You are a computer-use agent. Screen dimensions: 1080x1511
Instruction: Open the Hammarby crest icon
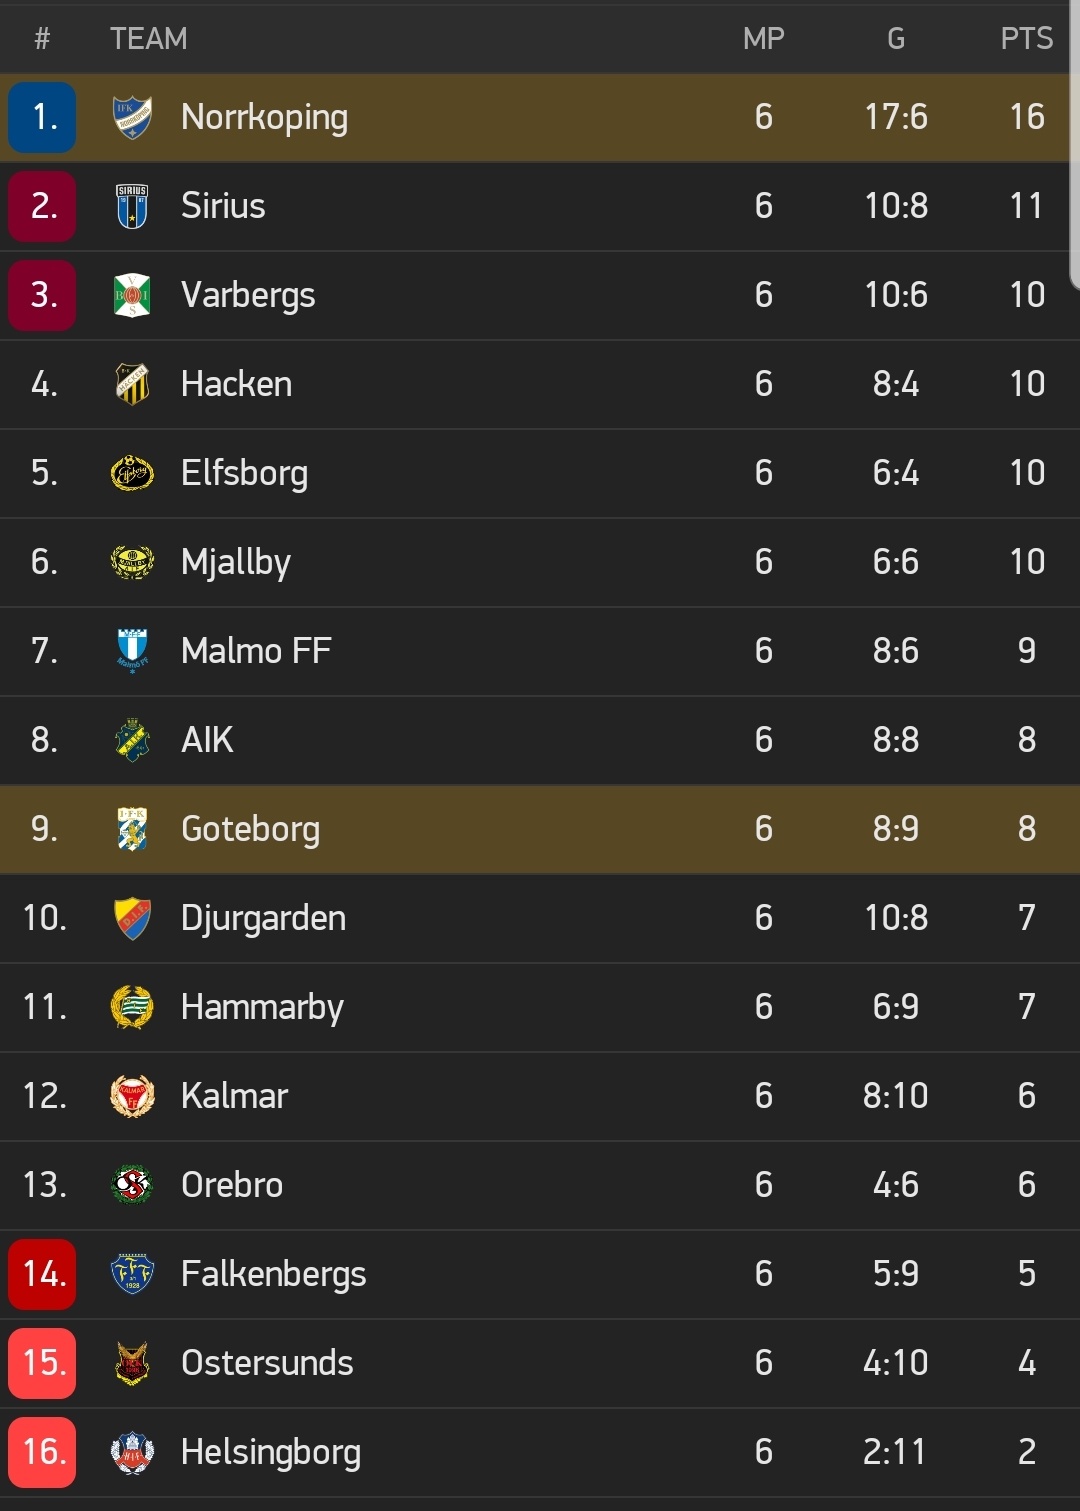pyautogui.click(x=132, y=1007)
